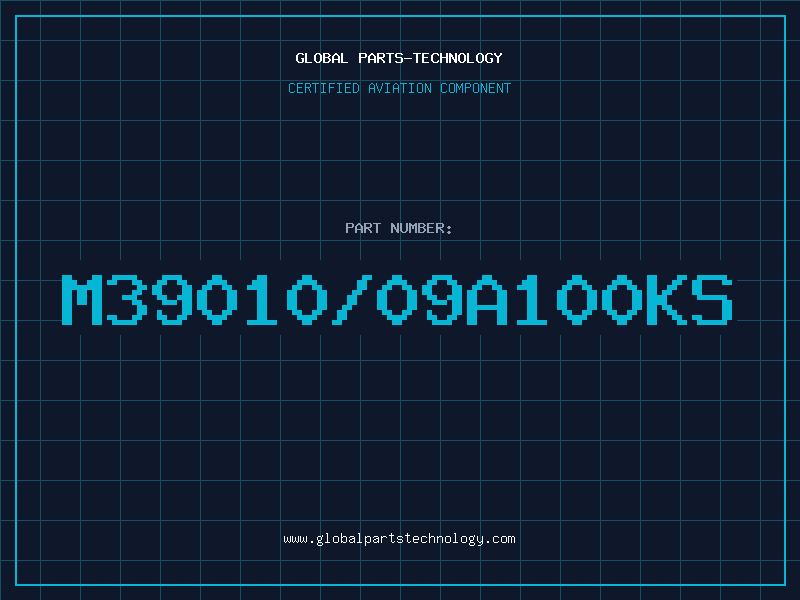This screenshot has height=600, width=800.
Task: Click the word PARTS in the header title
Action: (x=381, y=58)
